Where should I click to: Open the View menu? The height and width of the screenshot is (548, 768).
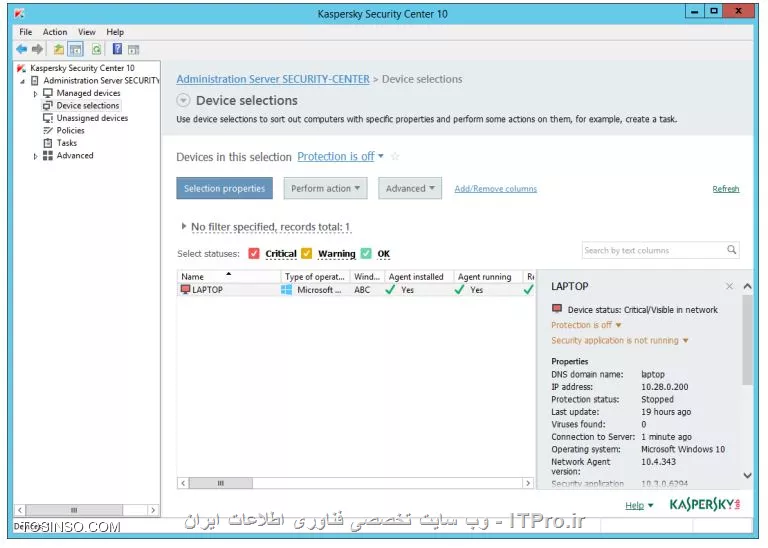(87, 32)
